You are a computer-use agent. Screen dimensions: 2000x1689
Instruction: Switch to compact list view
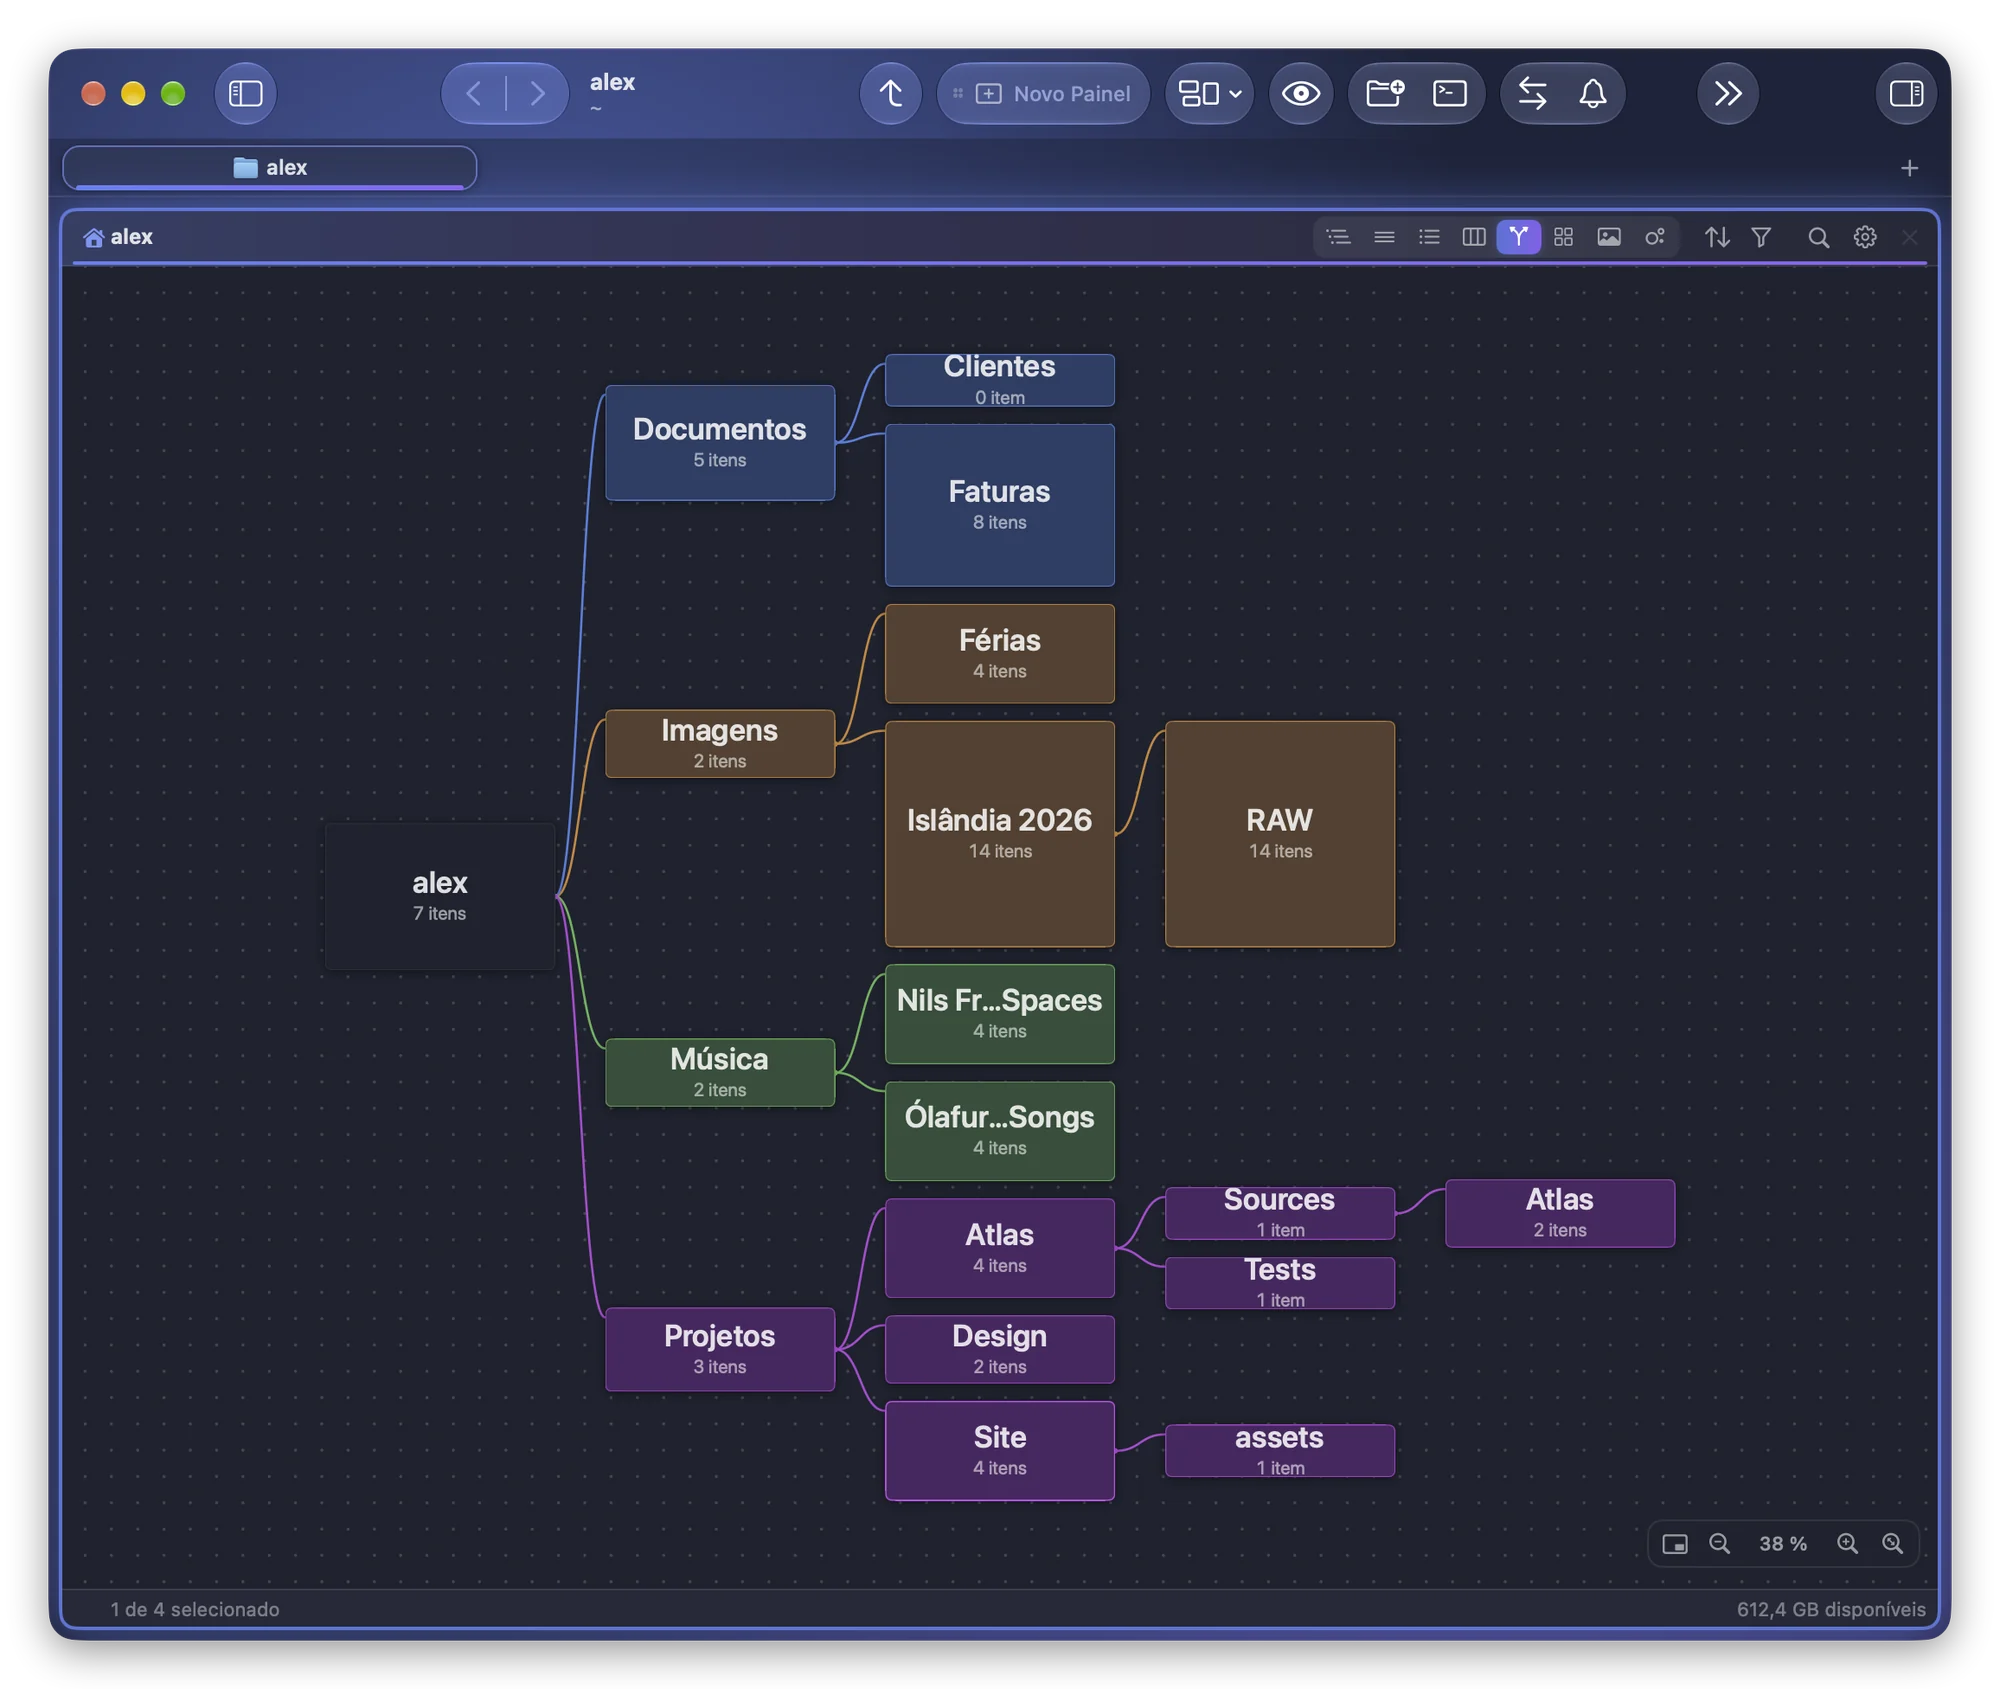point(1384,237)
